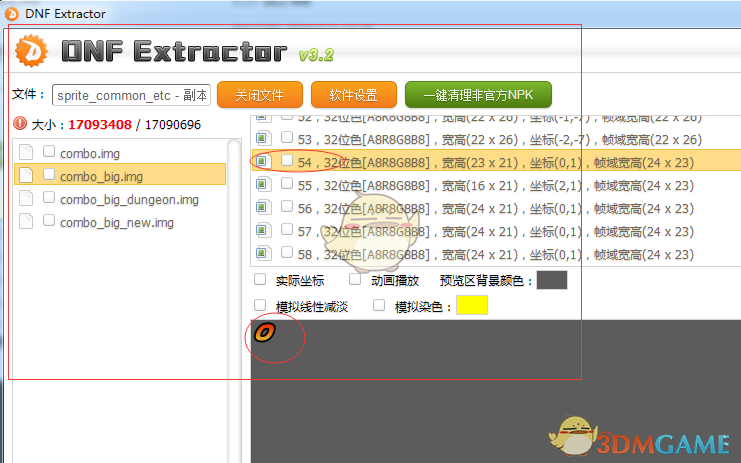Click image icon of frame row 56
This screenshot has height=463, width=741.
pyautogui.click(x=263, y=207)
